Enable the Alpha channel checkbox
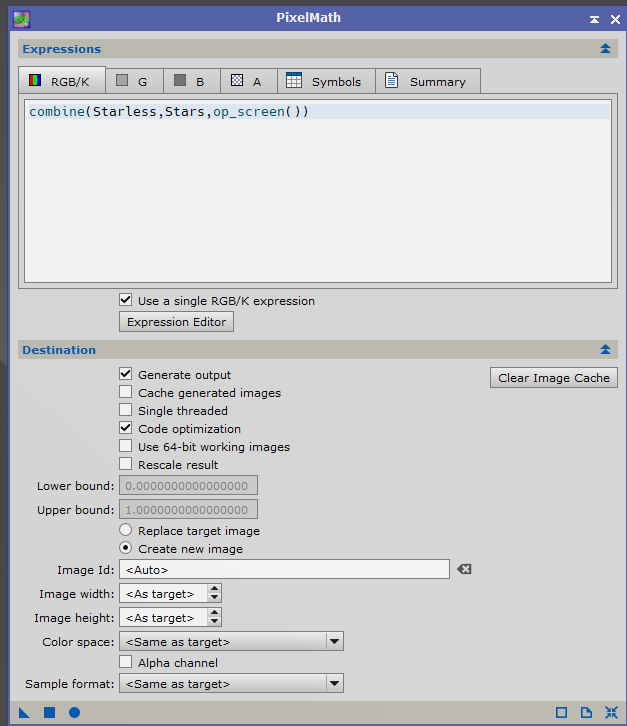This screenshot has height=726, width=627. [x=125, y=662]
